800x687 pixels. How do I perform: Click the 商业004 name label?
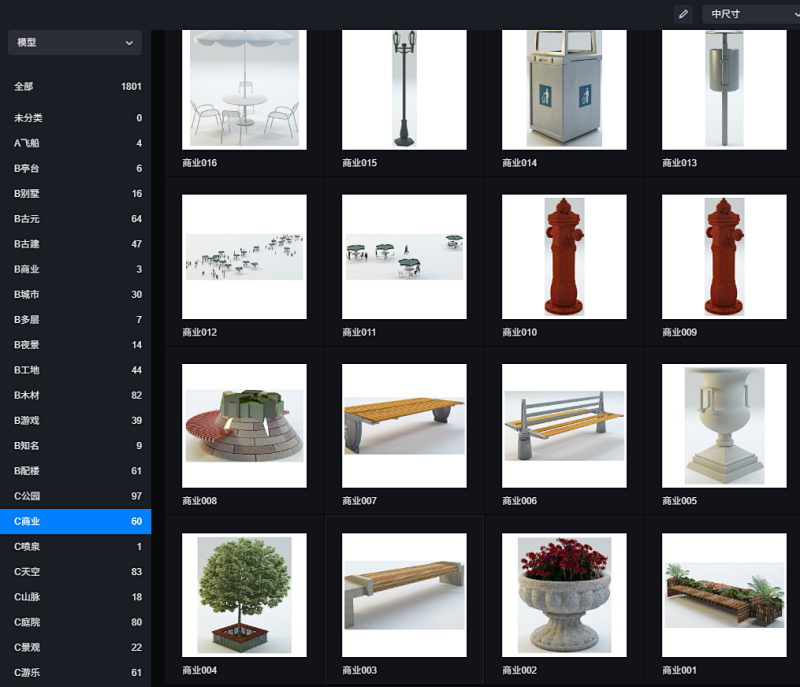click(199, 670)
